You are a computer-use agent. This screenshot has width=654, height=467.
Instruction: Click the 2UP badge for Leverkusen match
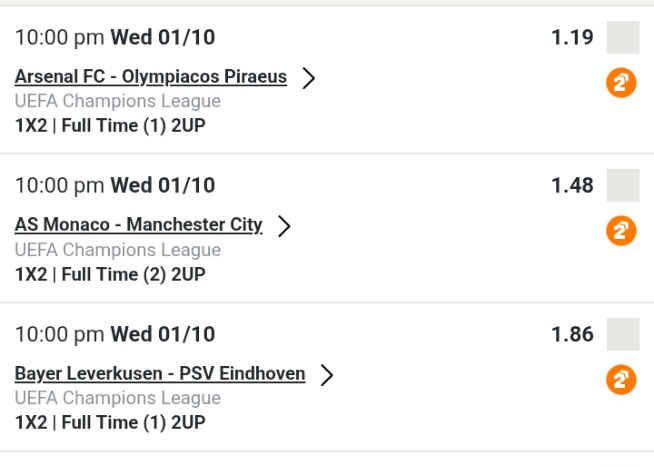pos(622,379)
